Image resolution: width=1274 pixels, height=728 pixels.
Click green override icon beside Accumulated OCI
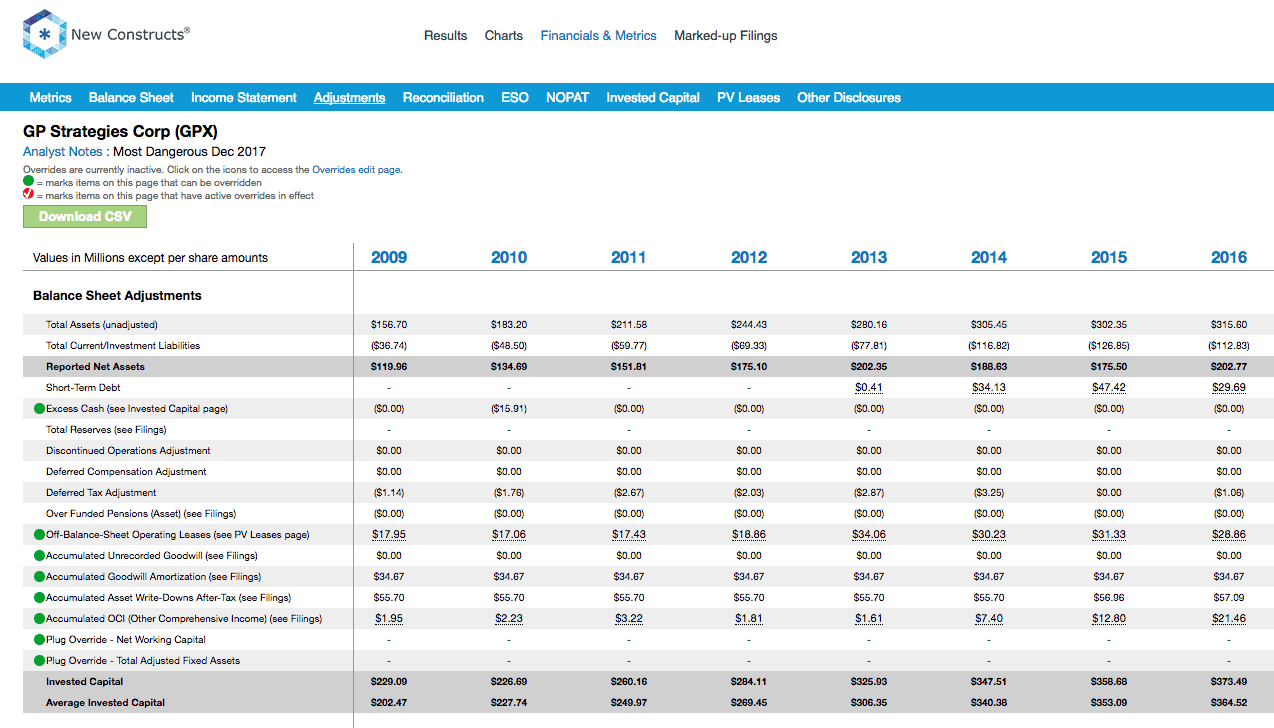tap(40, 619)
